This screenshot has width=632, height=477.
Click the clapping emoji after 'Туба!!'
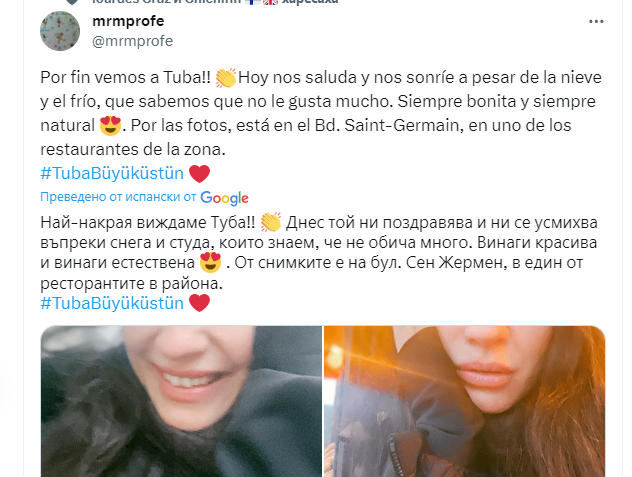pos(271,222)
